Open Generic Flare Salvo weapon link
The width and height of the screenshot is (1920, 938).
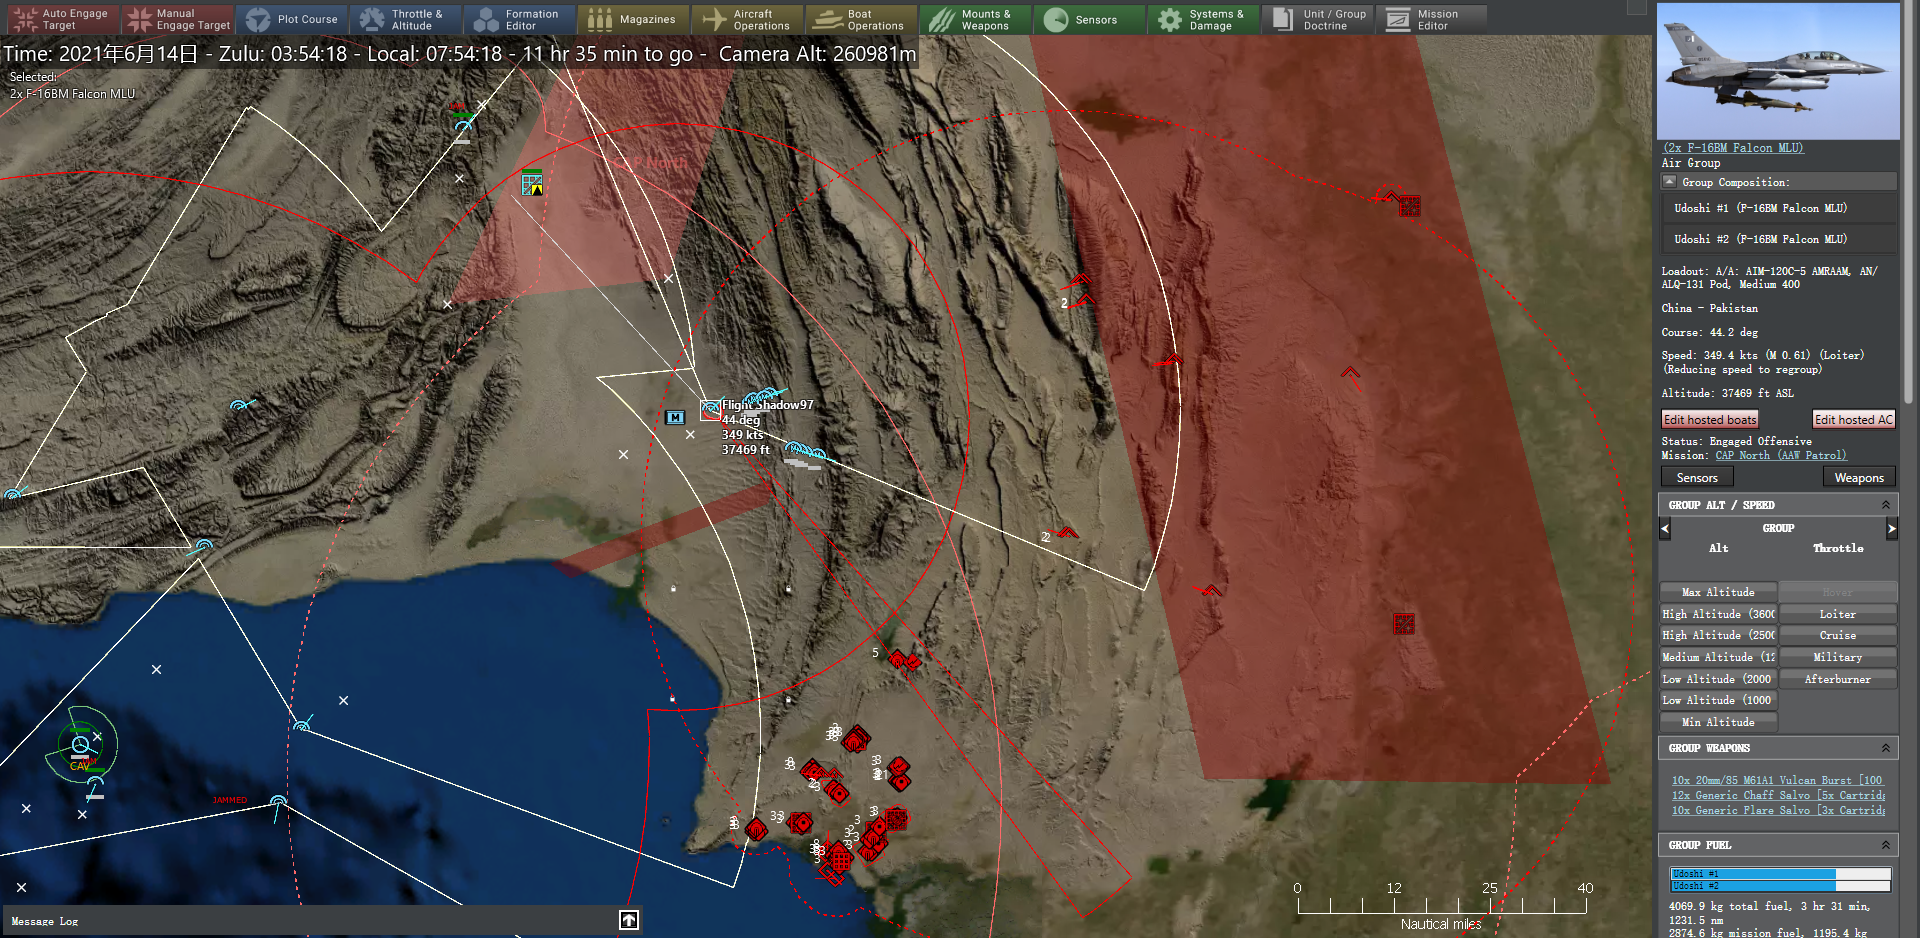[x=1778, y=810]
